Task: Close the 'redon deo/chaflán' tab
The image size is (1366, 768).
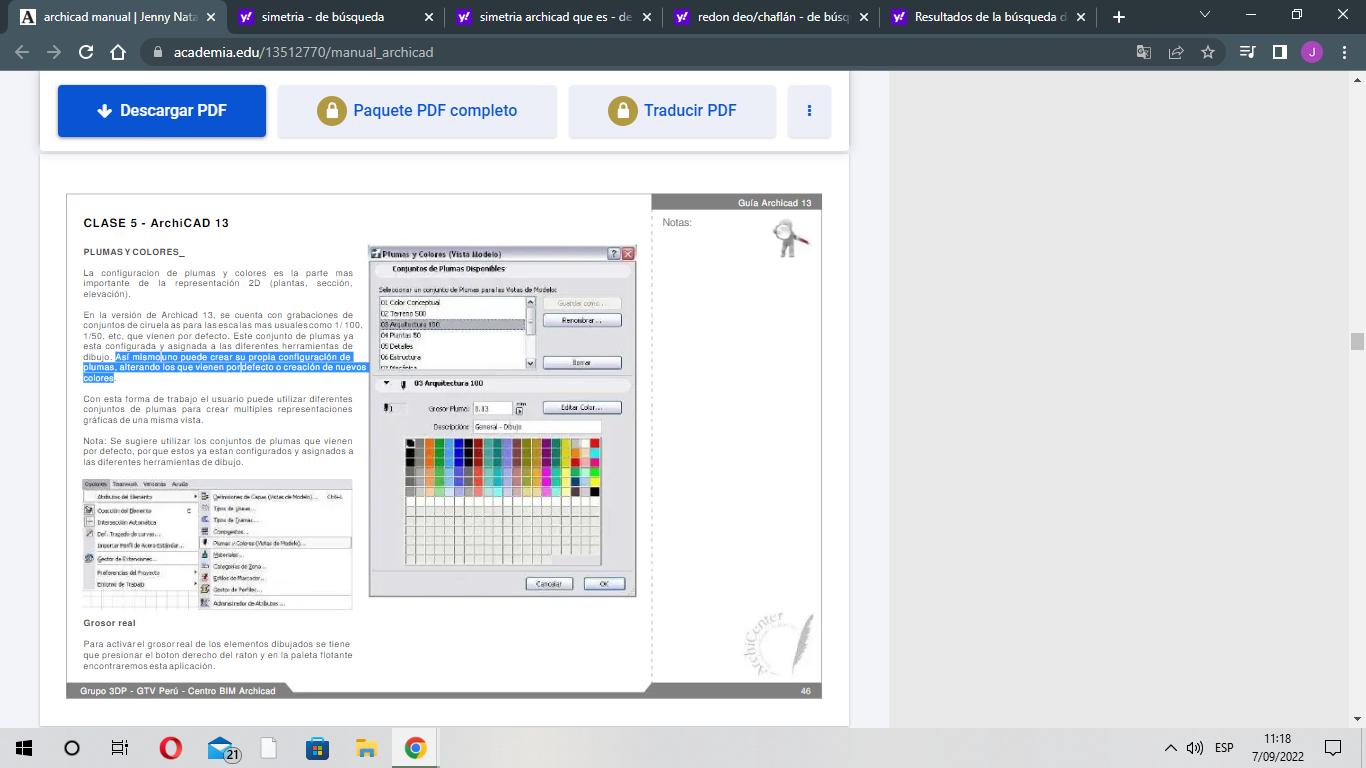Action: [865, 17]
